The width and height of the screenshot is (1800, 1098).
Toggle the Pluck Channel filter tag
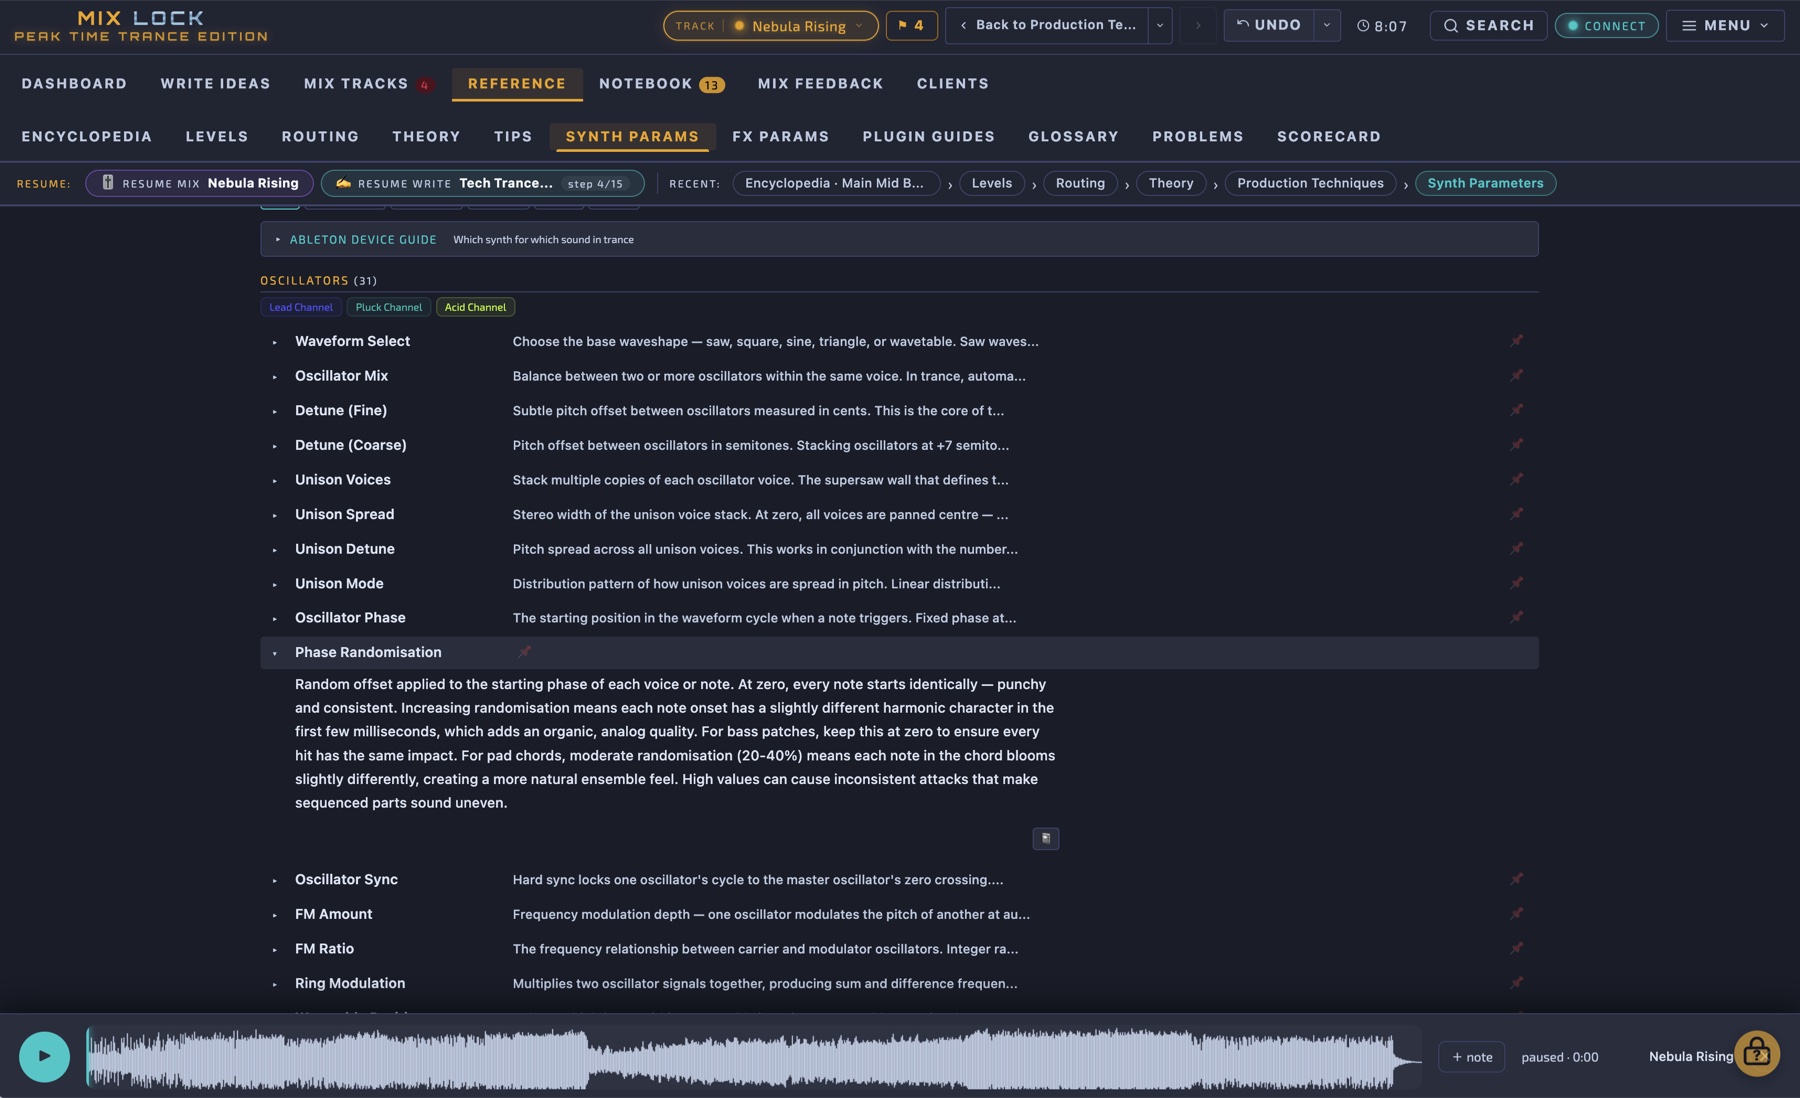(389, 307)
